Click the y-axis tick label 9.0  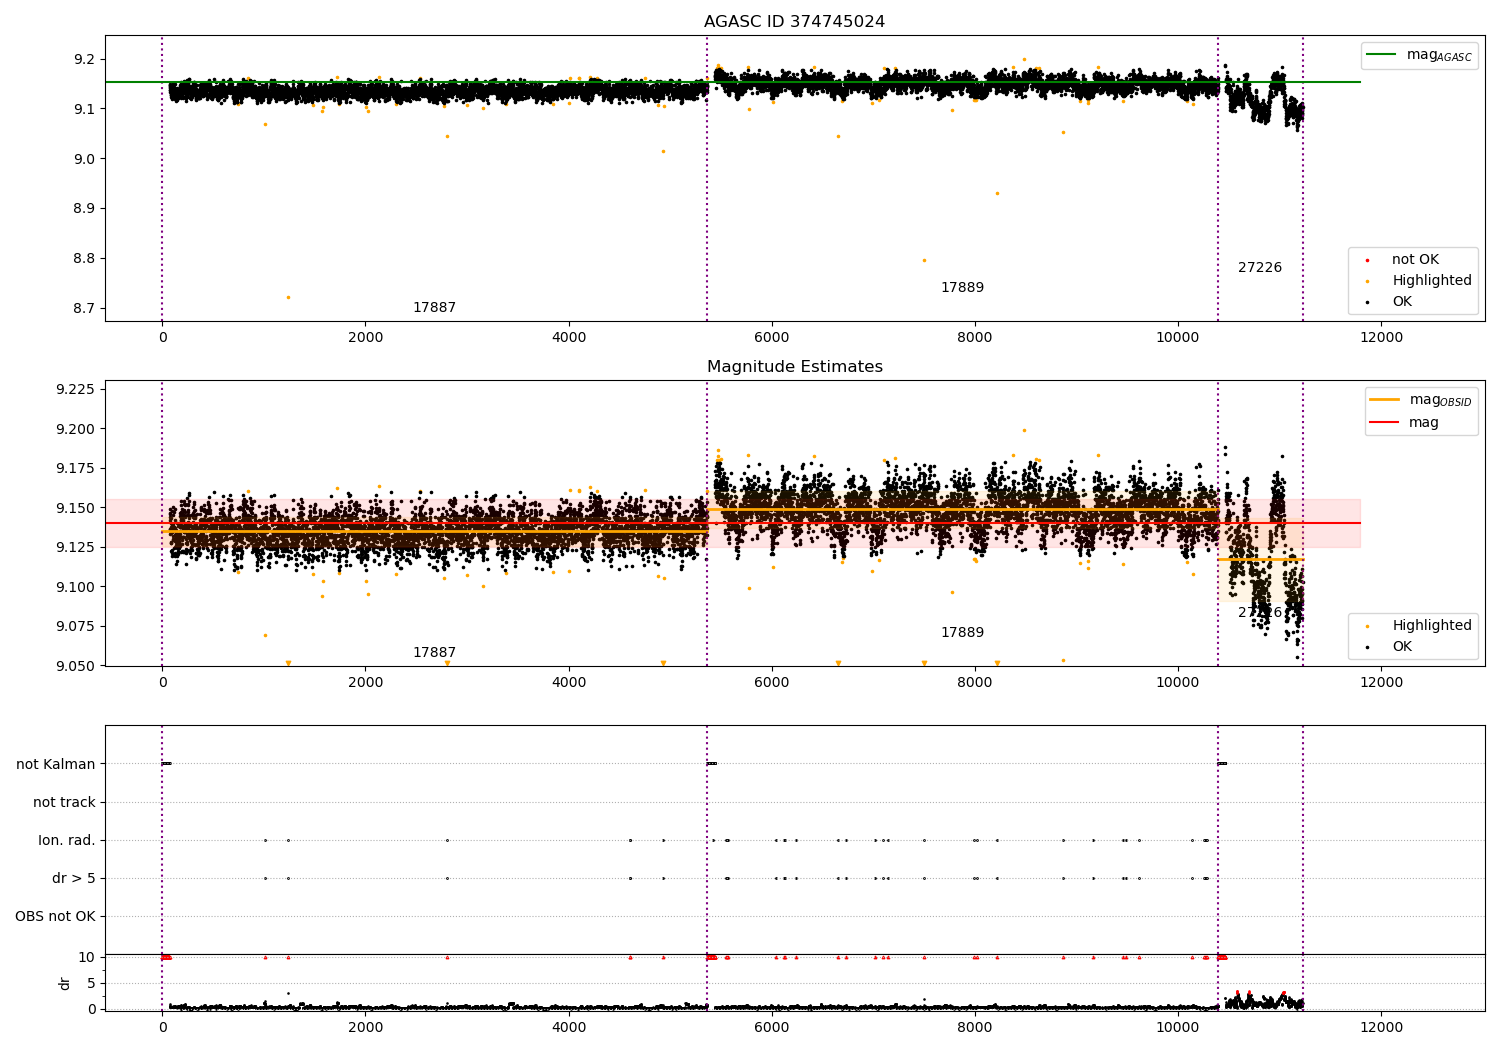pos(84,160)
